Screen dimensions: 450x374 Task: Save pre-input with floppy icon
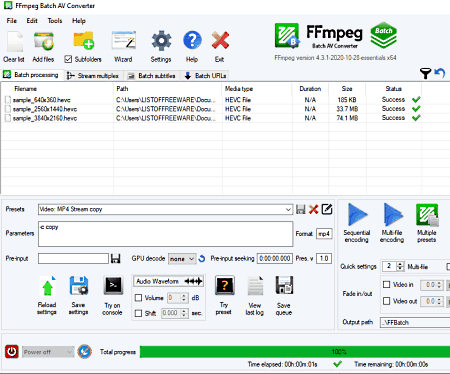115,259
